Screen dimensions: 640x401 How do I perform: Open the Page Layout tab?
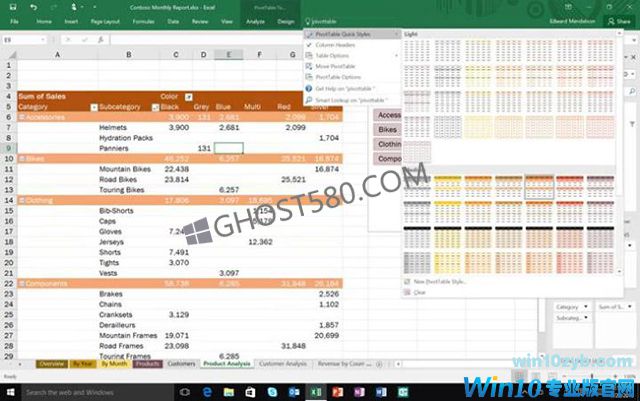[x=105, y=21]
